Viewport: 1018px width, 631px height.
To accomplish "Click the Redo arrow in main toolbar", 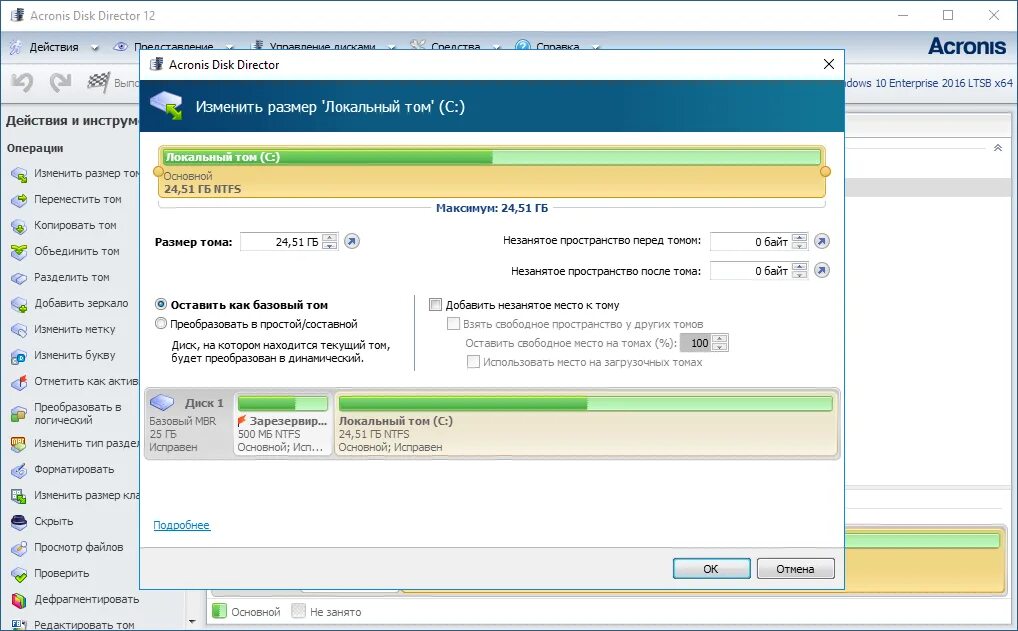I will (x=60, y=82).
